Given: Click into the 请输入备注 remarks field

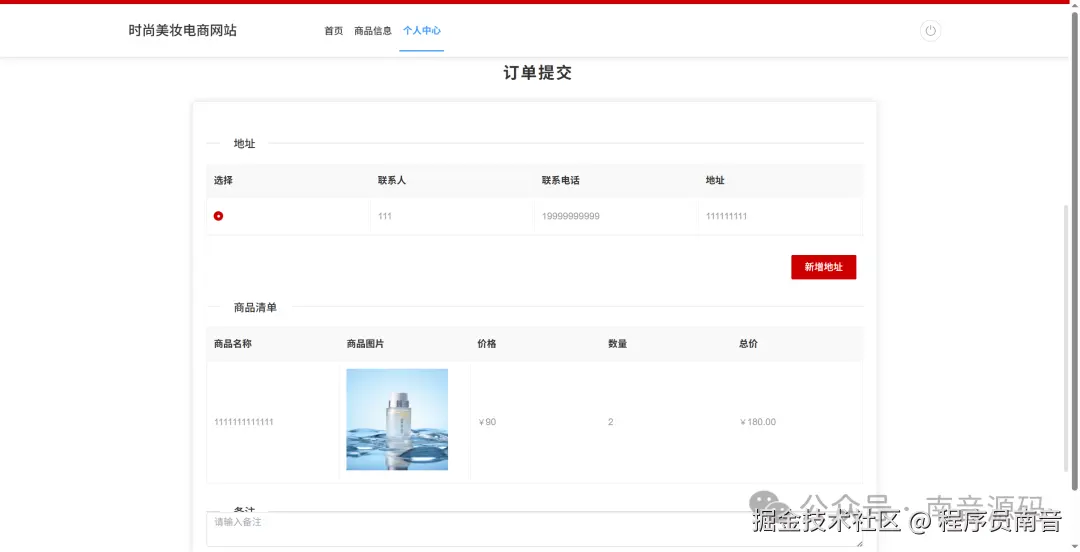Looking at the screenshot, I should (x=534, y=529).
